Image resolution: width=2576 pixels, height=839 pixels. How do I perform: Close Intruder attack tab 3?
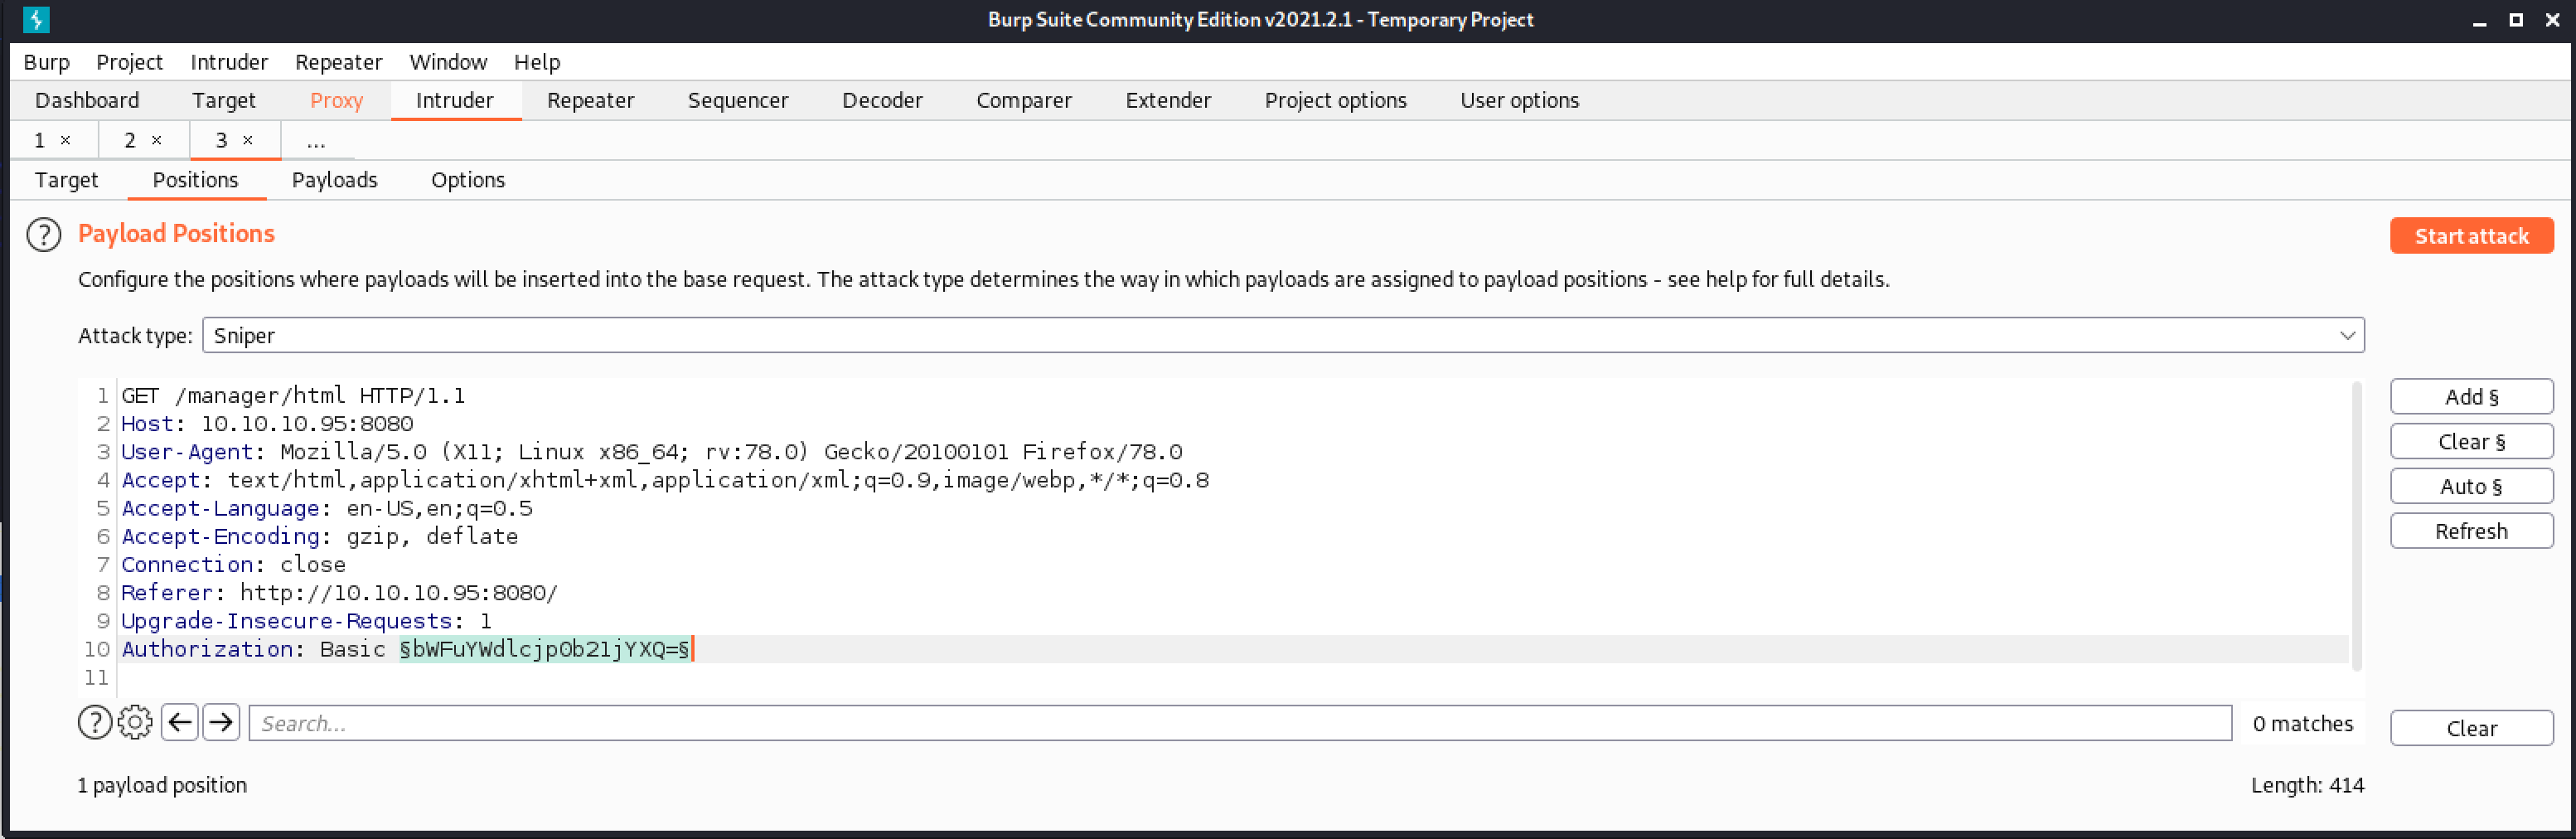(248, 140)
